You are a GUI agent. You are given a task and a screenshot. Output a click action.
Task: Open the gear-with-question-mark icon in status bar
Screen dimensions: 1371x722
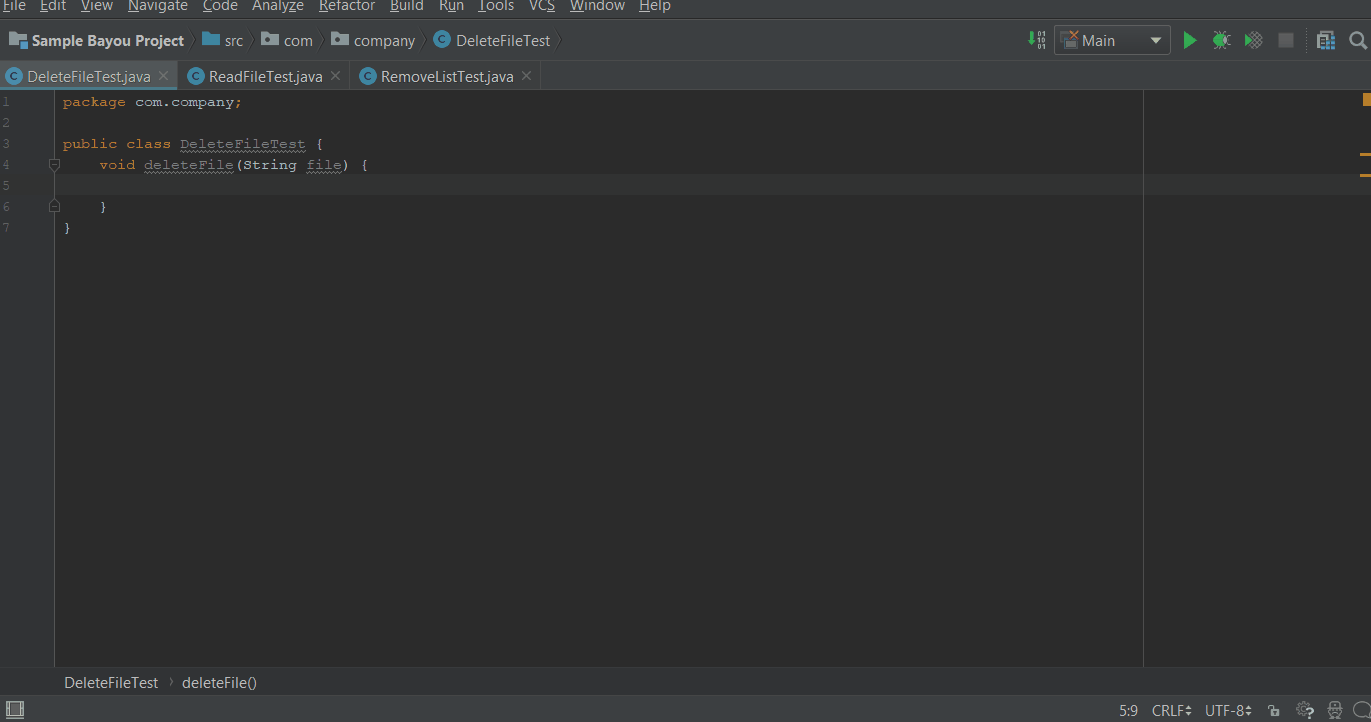(x=1305, y=709)
